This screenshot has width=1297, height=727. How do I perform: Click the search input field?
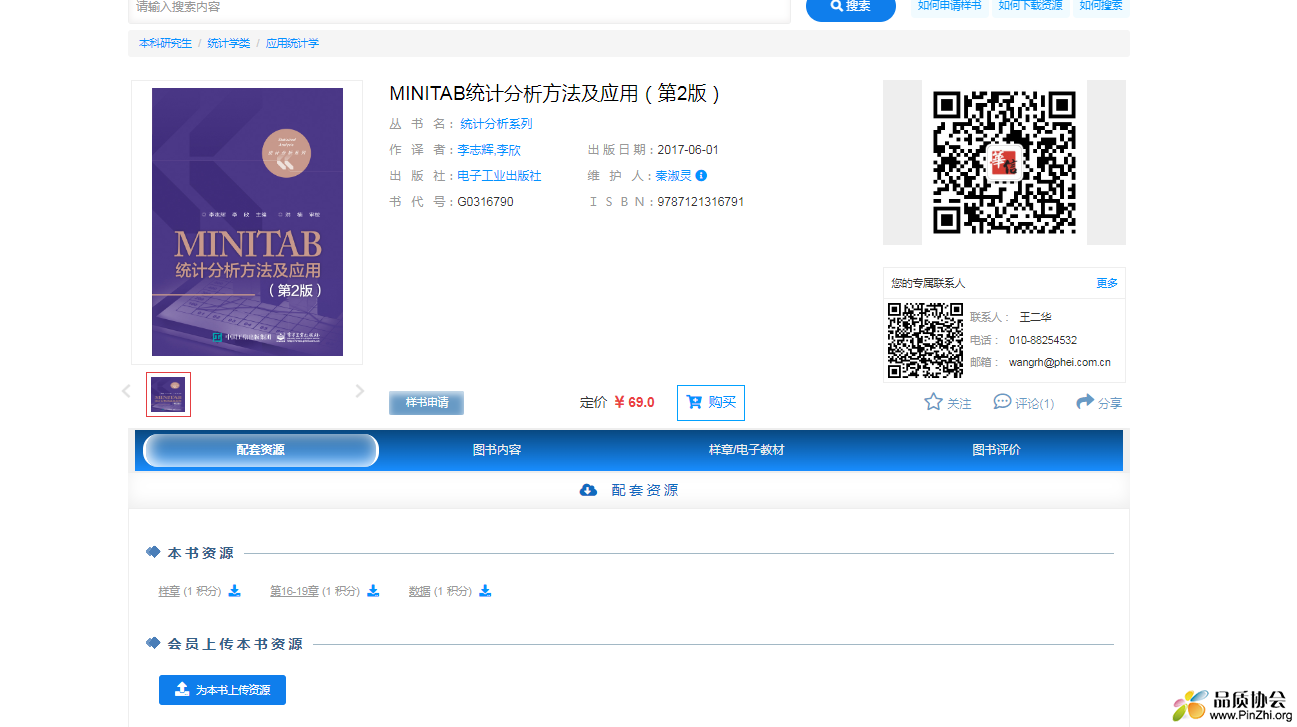460,8
